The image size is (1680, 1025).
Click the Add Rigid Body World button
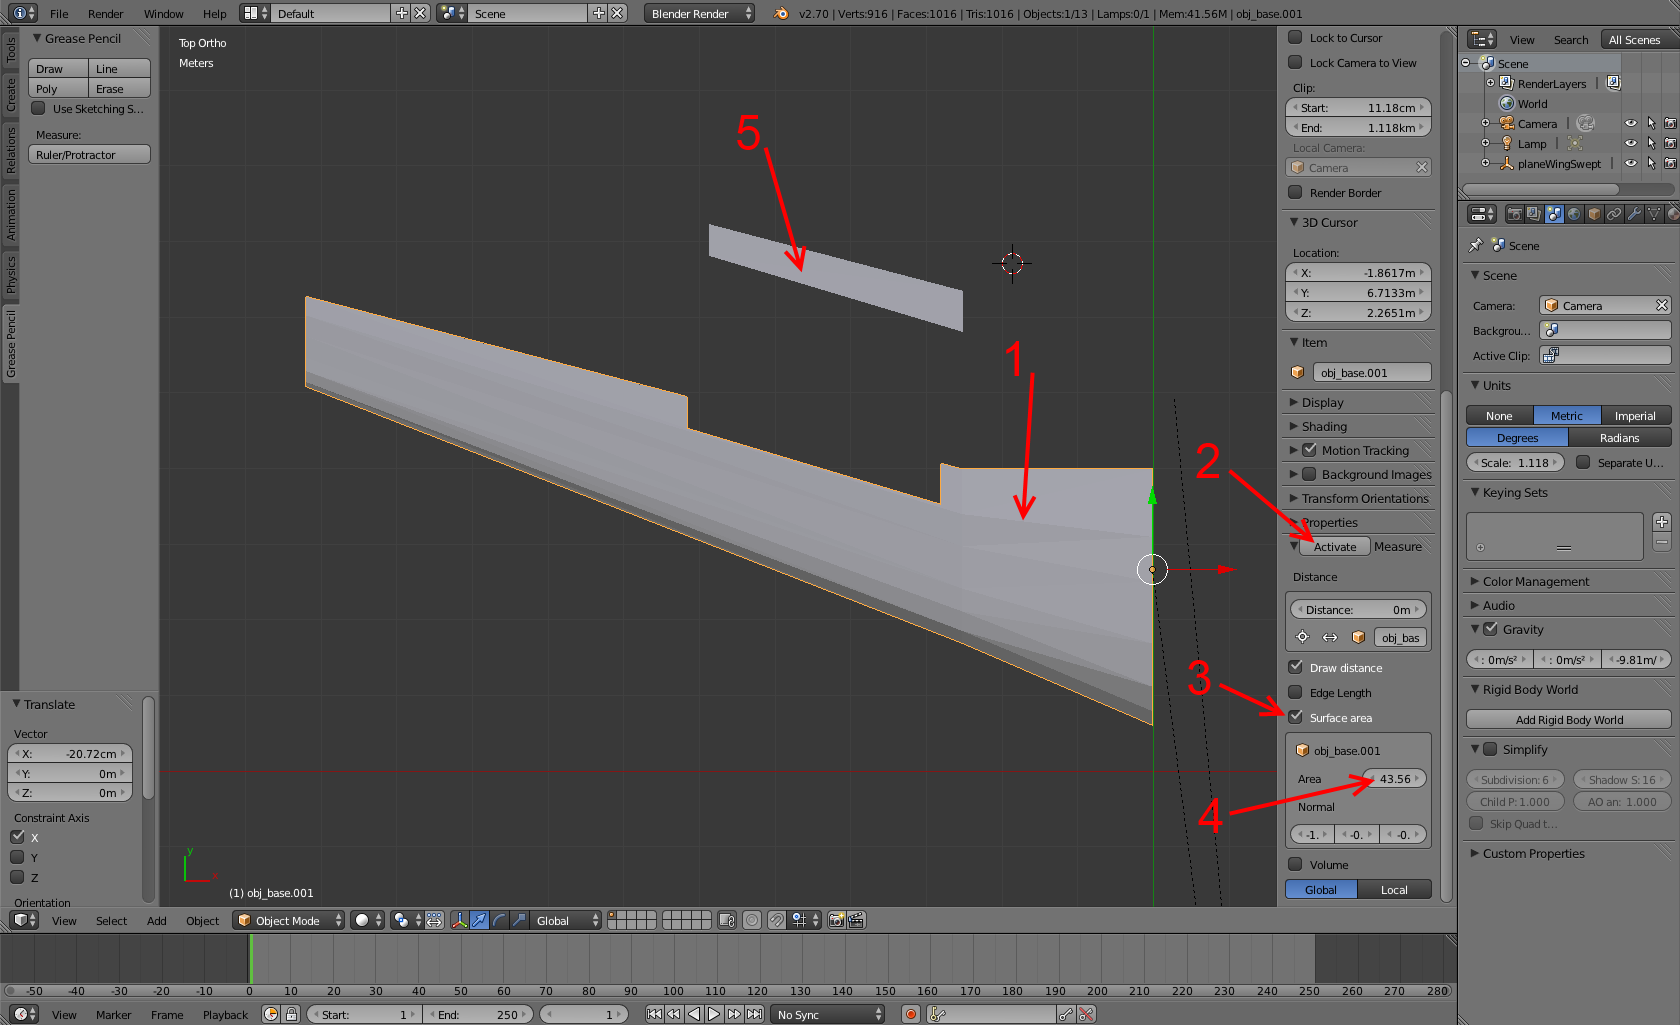point(1568,720)
